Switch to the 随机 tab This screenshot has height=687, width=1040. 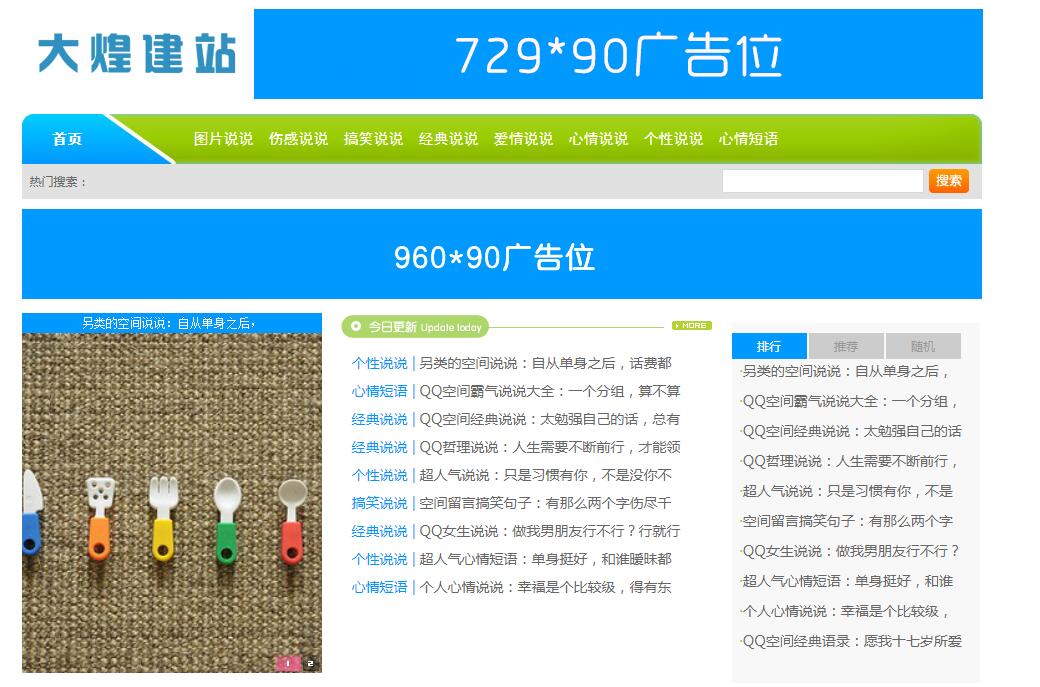923,346
